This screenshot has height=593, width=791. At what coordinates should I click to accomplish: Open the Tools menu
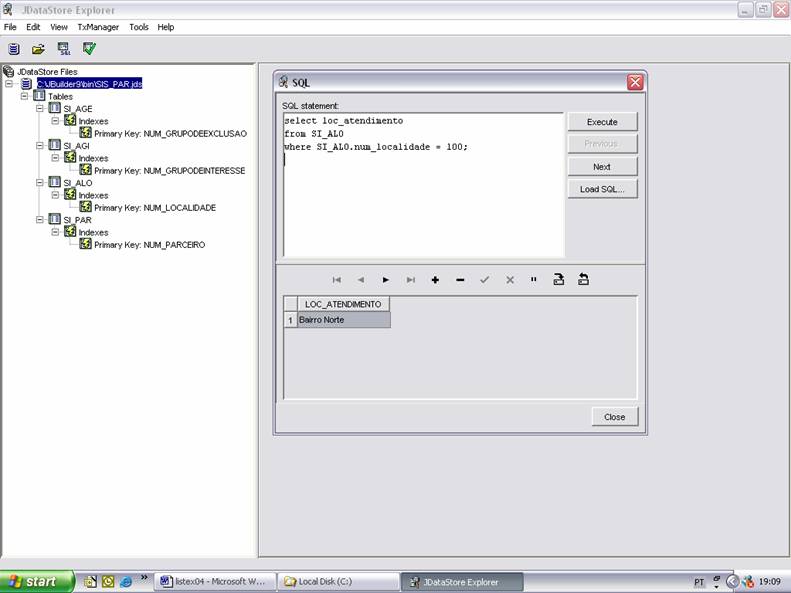138,27
